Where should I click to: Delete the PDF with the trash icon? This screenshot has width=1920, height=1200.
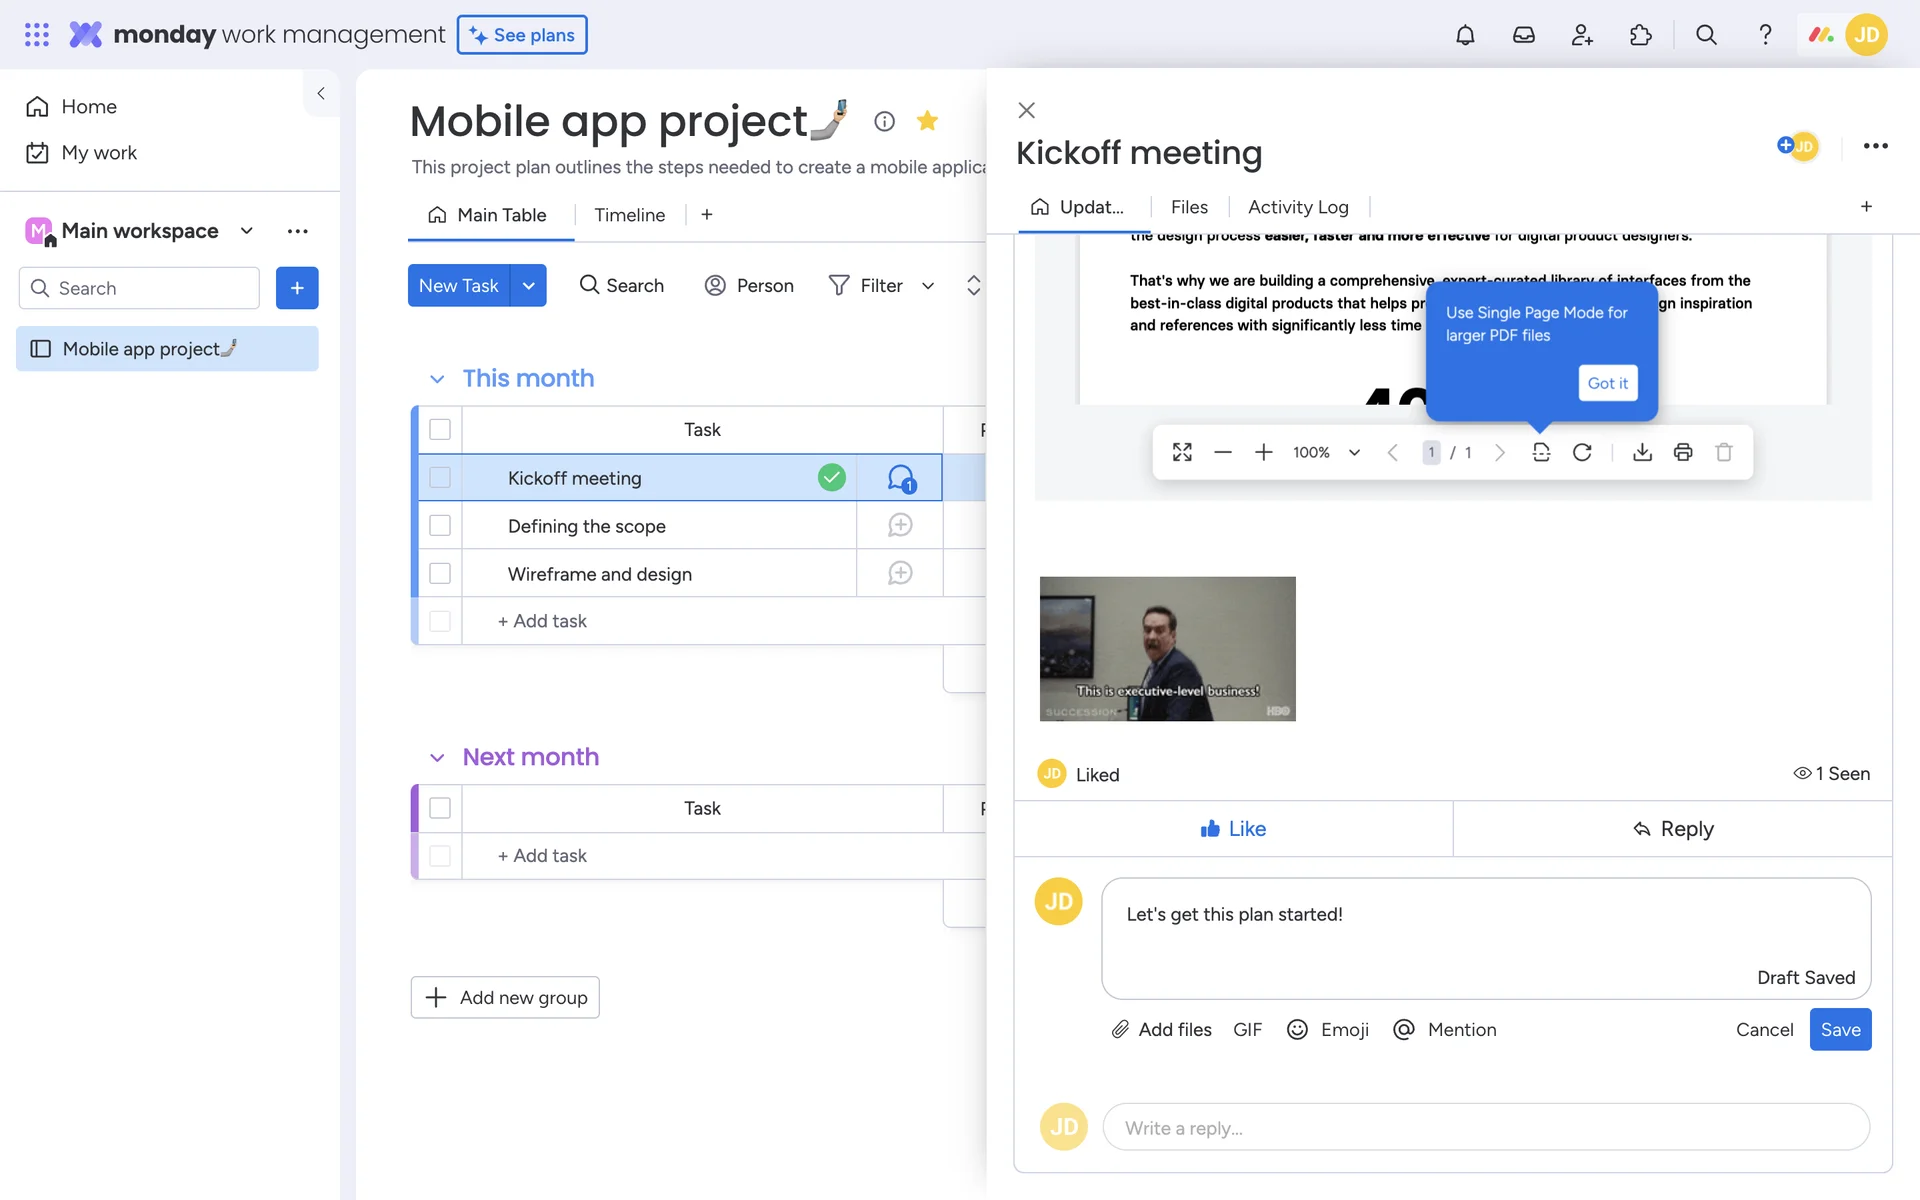point(1724,452)
